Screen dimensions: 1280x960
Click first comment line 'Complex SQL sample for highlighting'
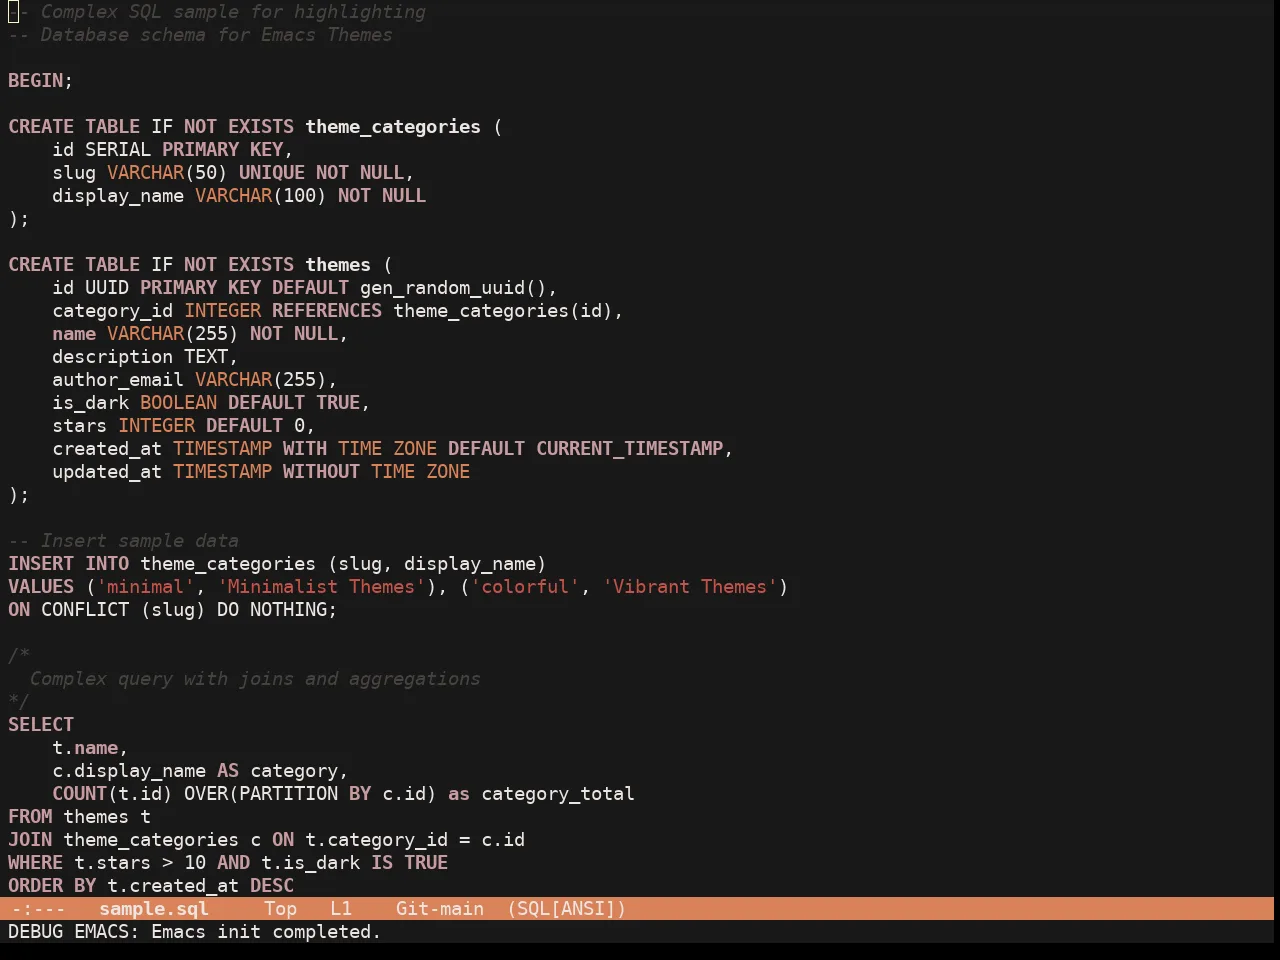233,12
